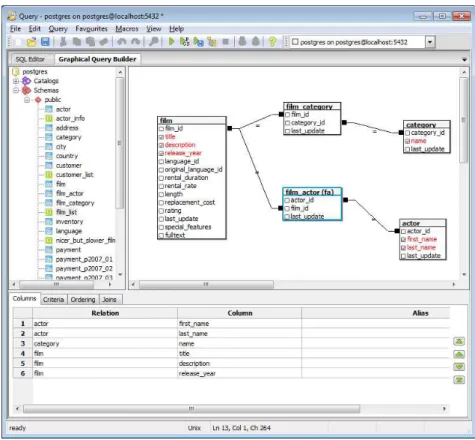Click the tree panel scroll-up arrow
The width and height of the screenshot is (475, 440).
click(120, 72)
